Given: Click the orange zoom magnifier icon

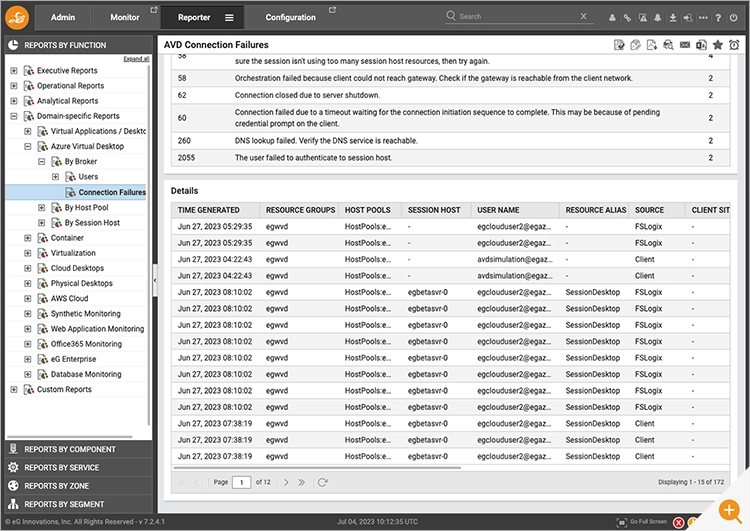Looking at the screenshot, I should (x=730, y=510).
